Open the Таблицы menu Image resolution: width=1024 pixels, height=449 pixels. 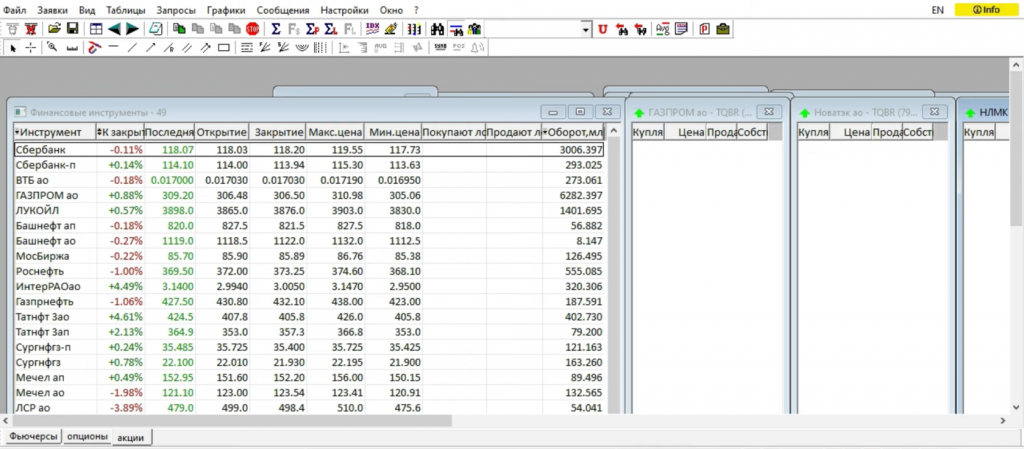(126, 10)
